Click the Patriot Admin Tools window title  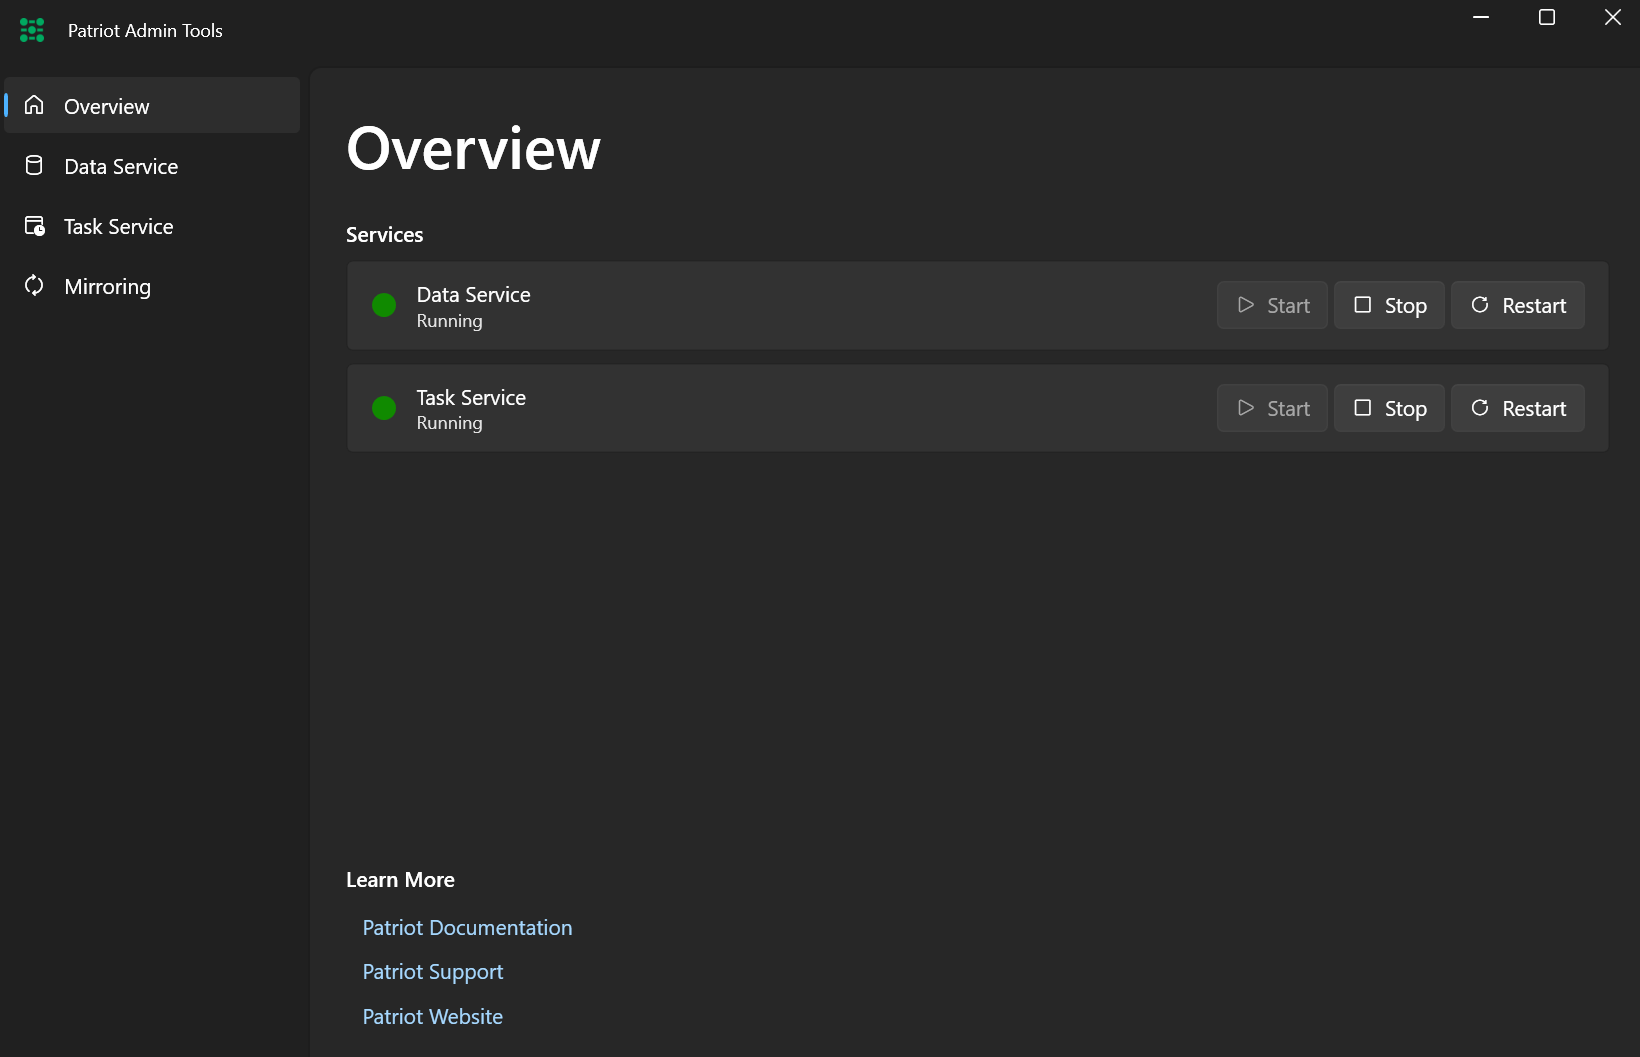(x=145, y=31)
